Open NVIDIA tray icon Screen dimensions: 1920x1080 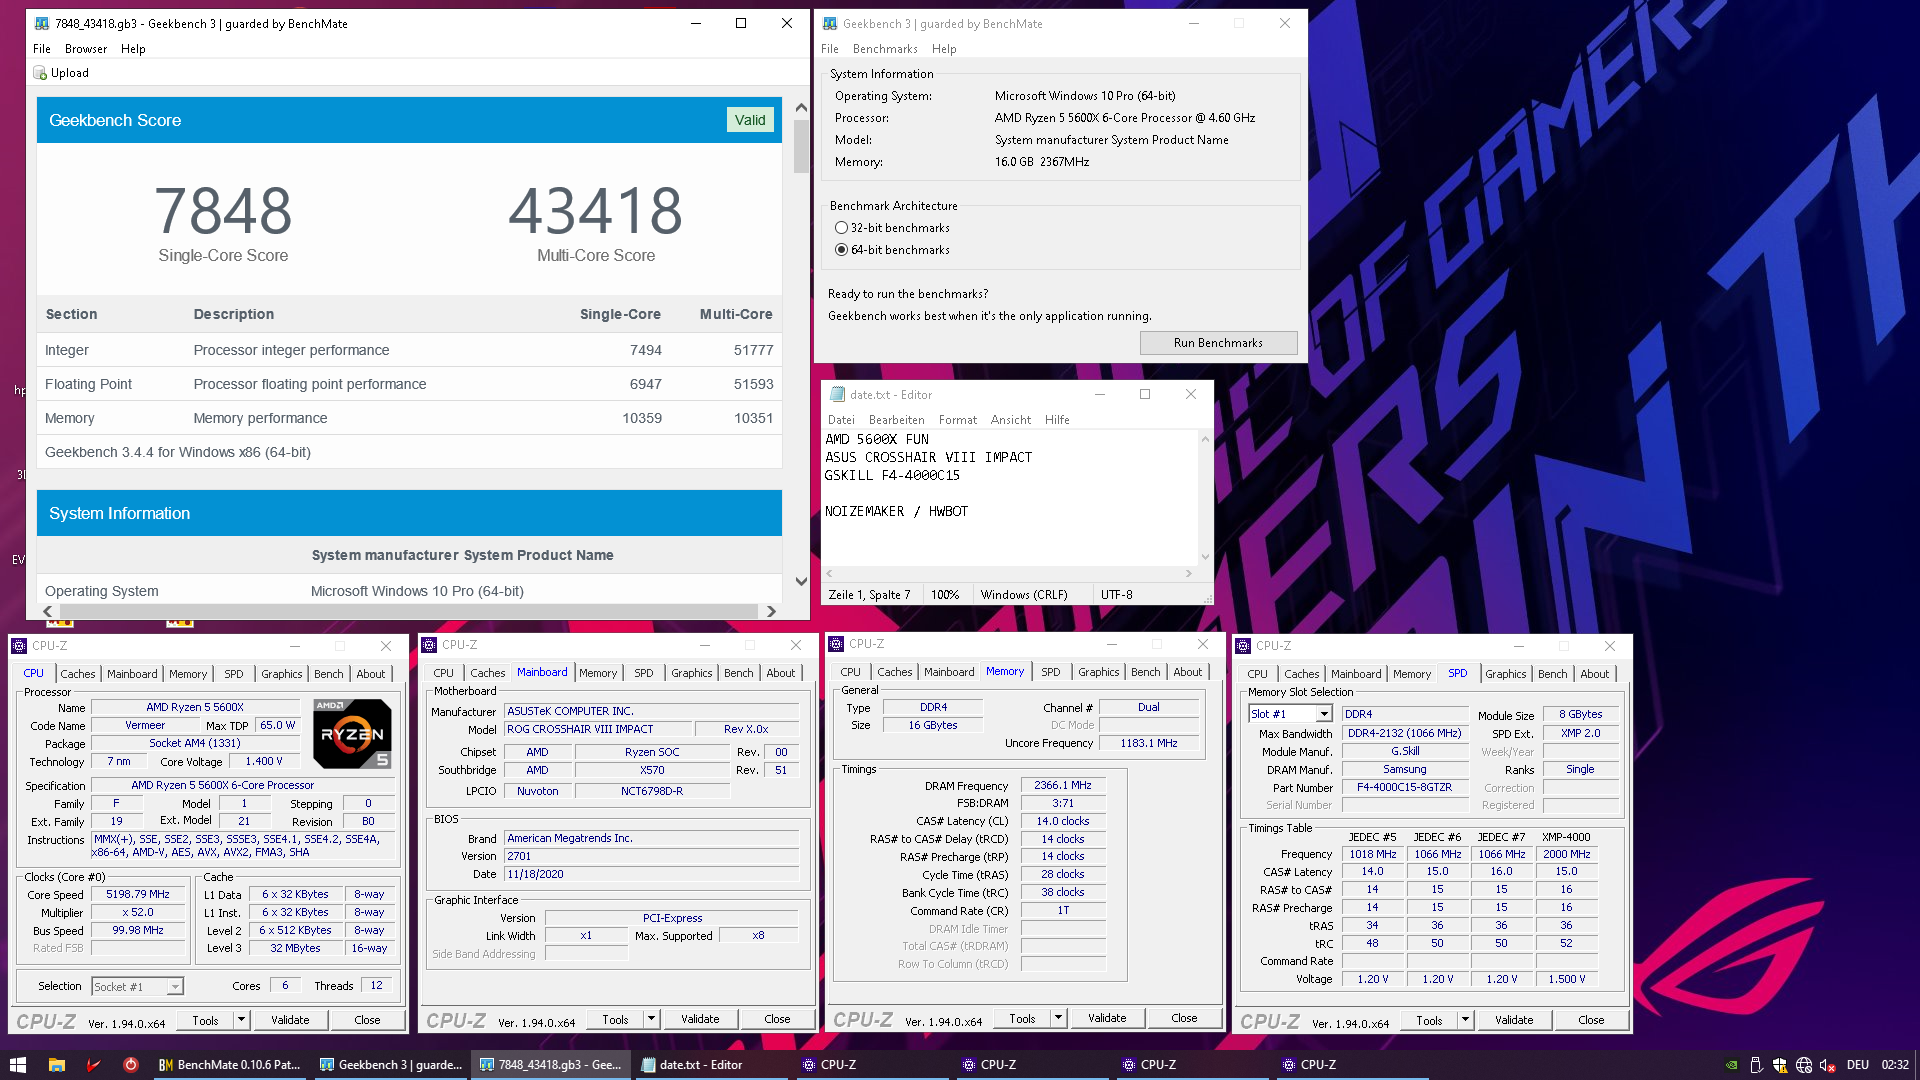click(1731, 1065)
